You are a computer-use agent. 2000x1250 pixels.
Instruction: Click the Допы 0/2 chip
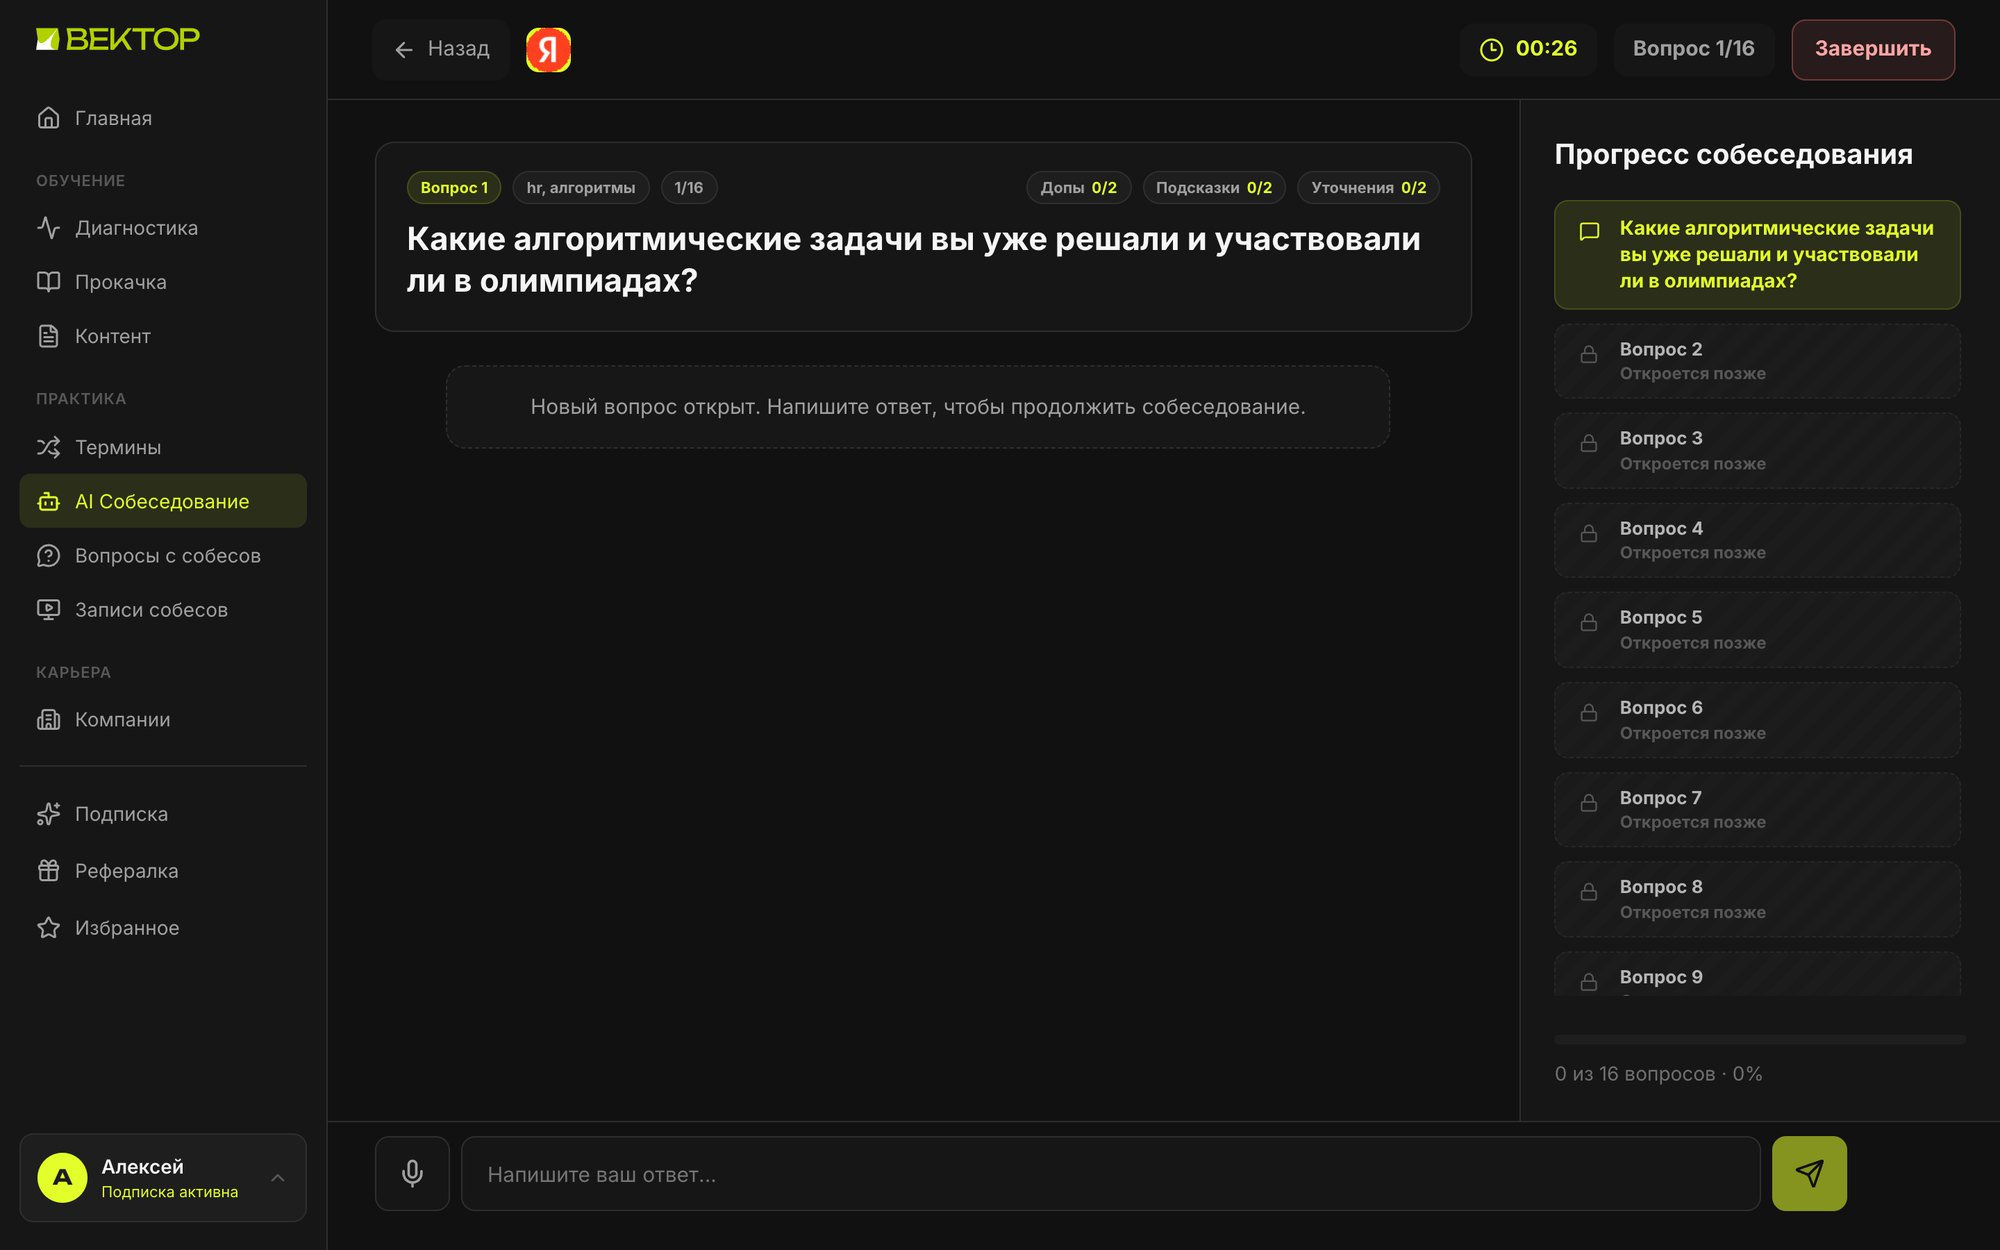[x=1078, y=187]
